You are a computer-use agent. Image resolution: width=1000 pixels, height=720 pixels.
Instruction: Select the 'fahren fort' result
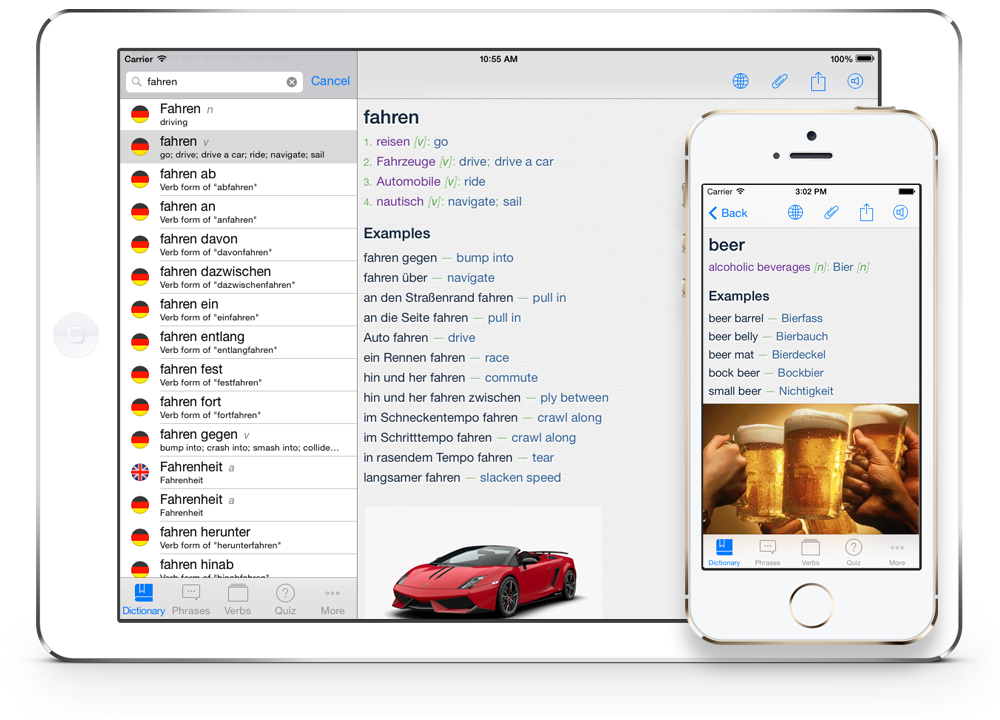(x=239, y=407)
